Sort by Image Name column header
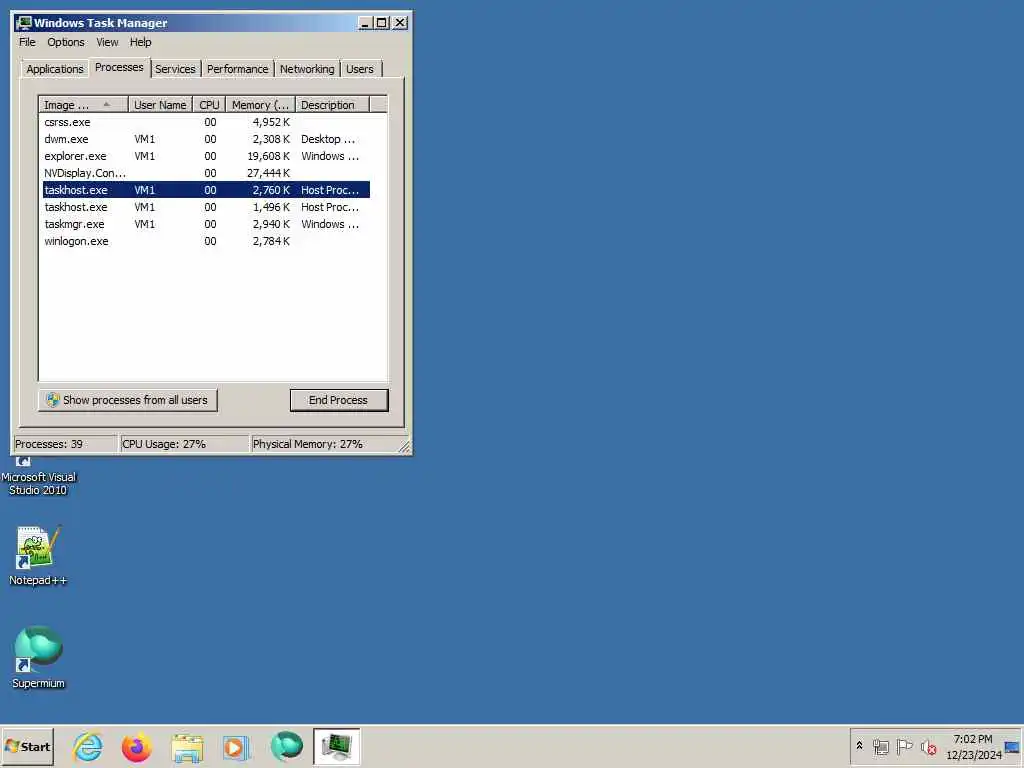Viewport: 1024px width, 768px height. point(83,104)
